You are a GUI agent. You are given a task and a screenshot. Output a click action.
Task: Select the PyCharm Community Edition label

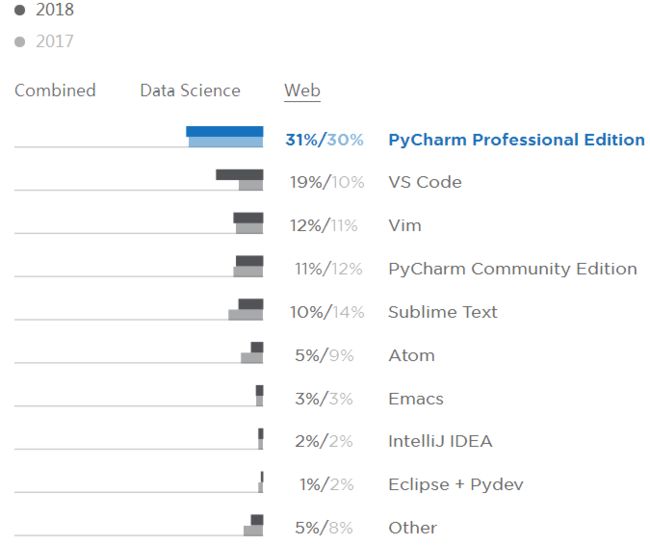(513, 269)
